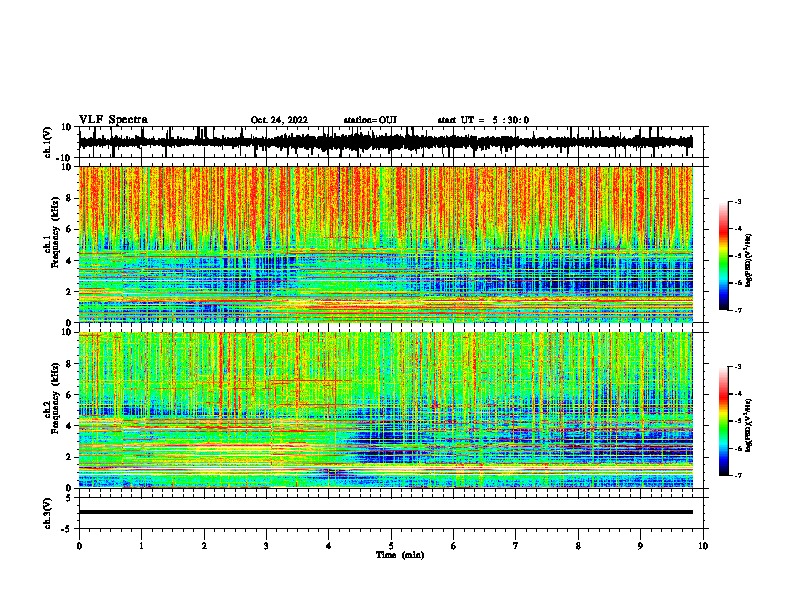
Task: Click the ch.1 spectrogram color scale bar
Action: [x=723, y=256]
